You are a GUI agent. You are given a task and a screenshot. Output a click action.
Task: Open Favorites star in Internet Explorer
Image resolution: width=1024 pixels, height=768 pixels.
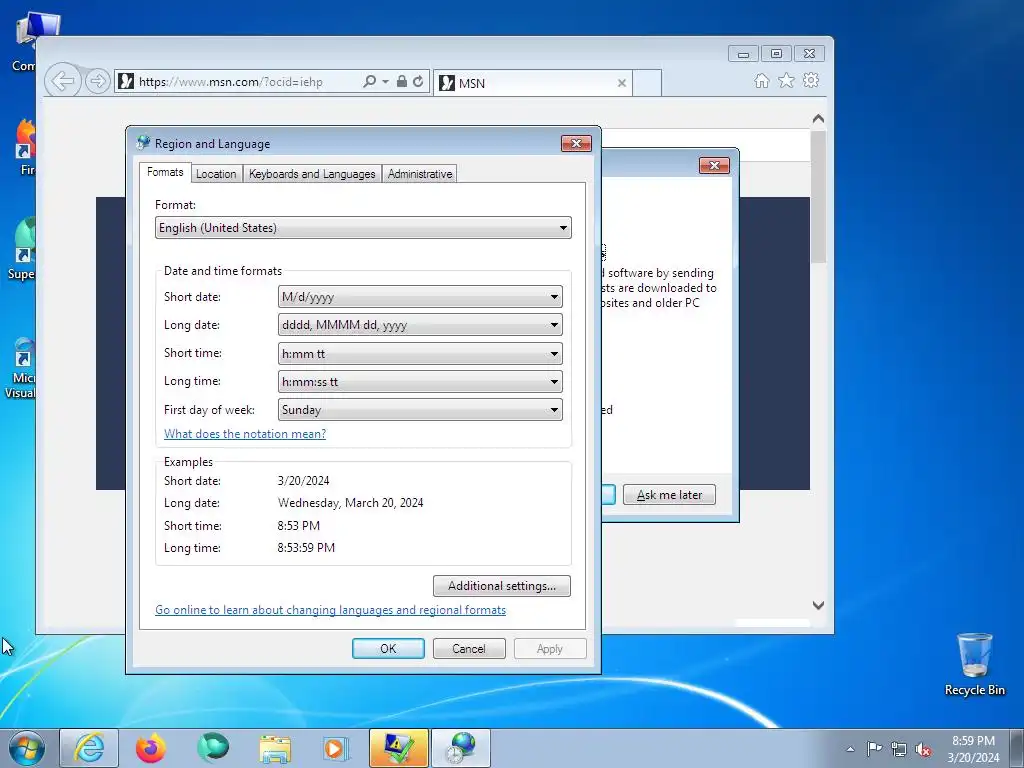(x=786, y=80)
